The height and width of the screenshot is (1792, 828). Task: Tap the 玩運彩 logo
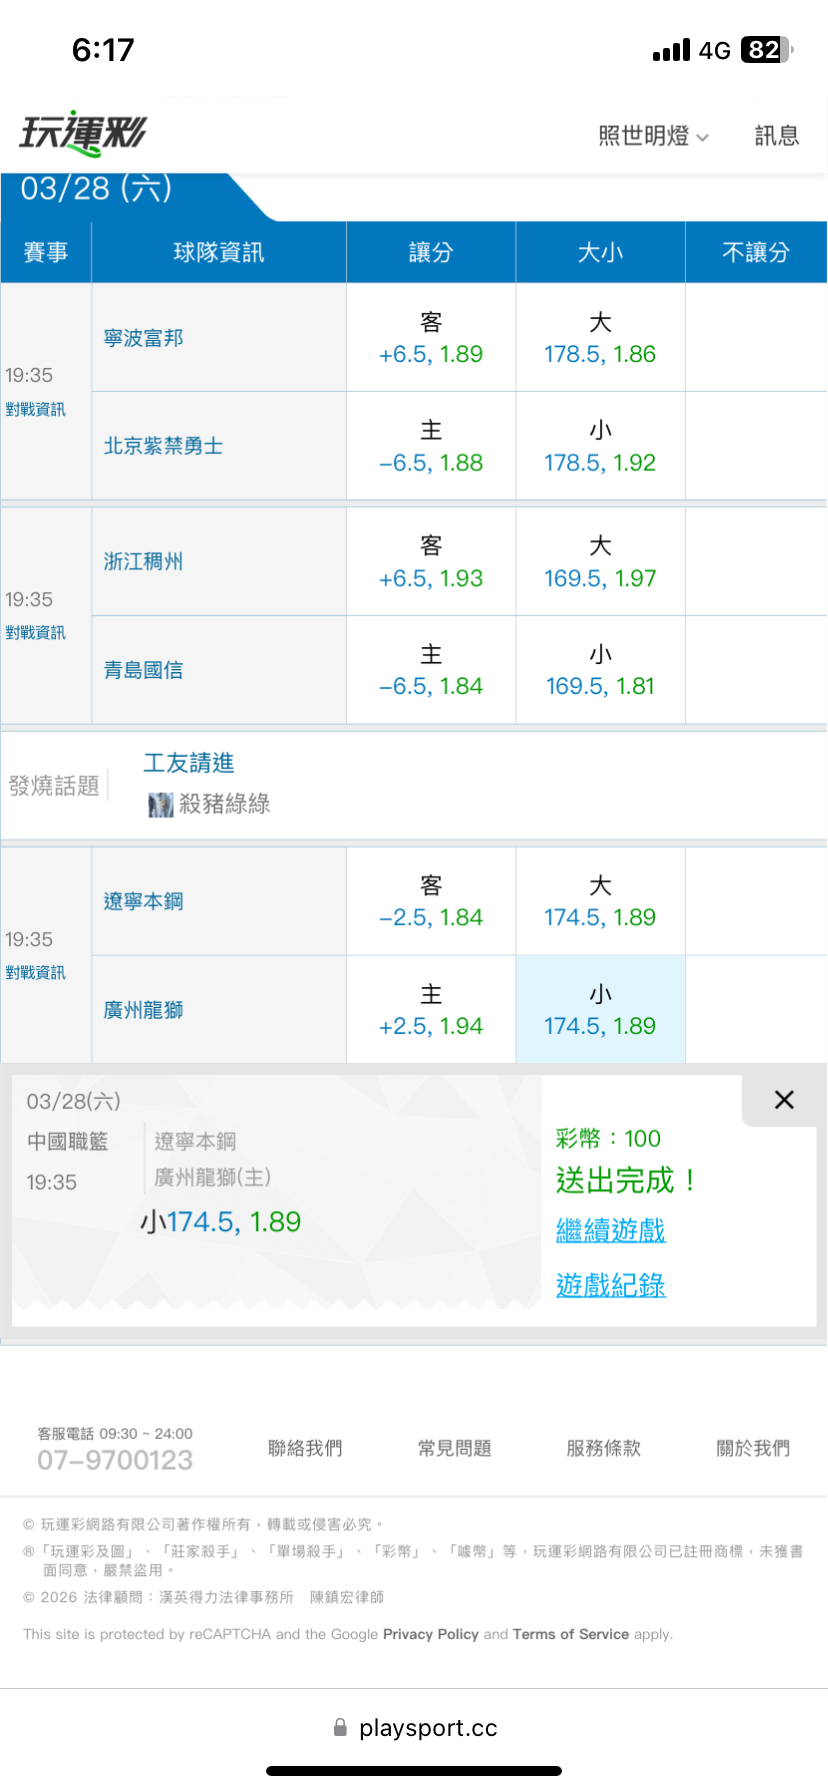(83, 133)
